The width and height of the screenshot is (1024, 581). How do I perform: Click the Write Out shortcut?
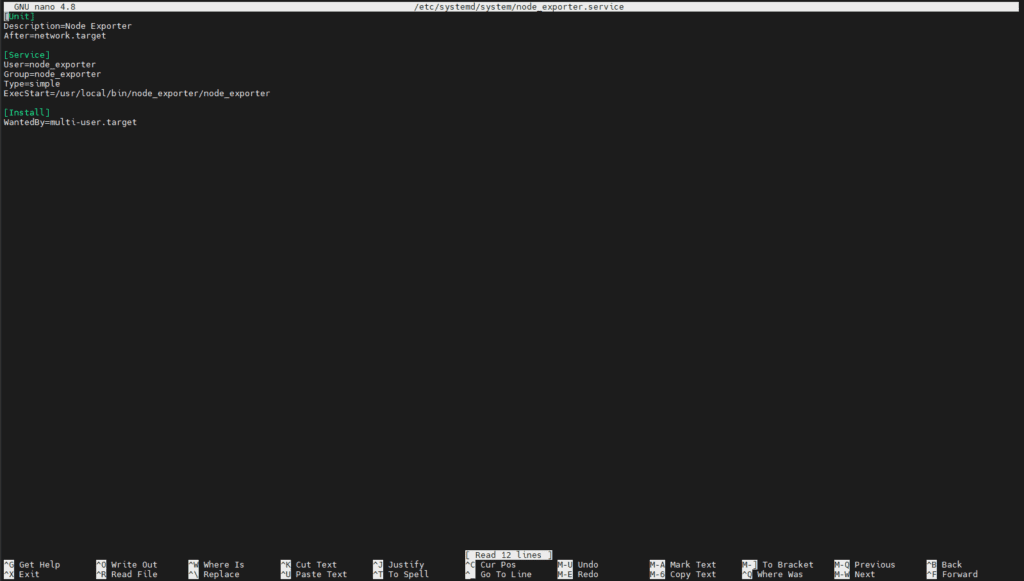click(x=129, y=564)
